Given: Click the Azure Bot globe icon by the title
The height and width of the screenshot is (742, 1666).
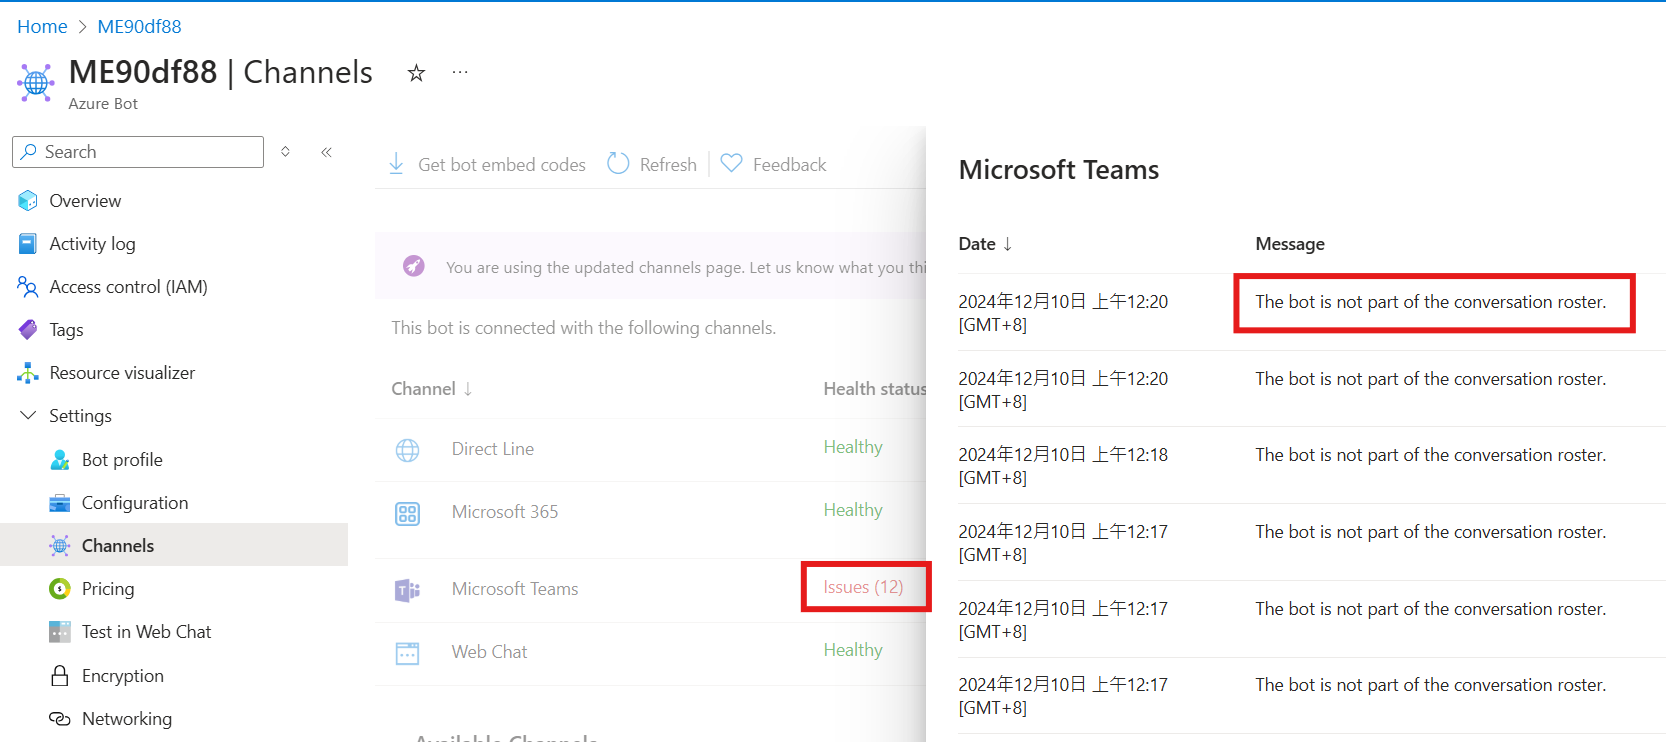Looking at the screenshot, I should pos(36,83).
